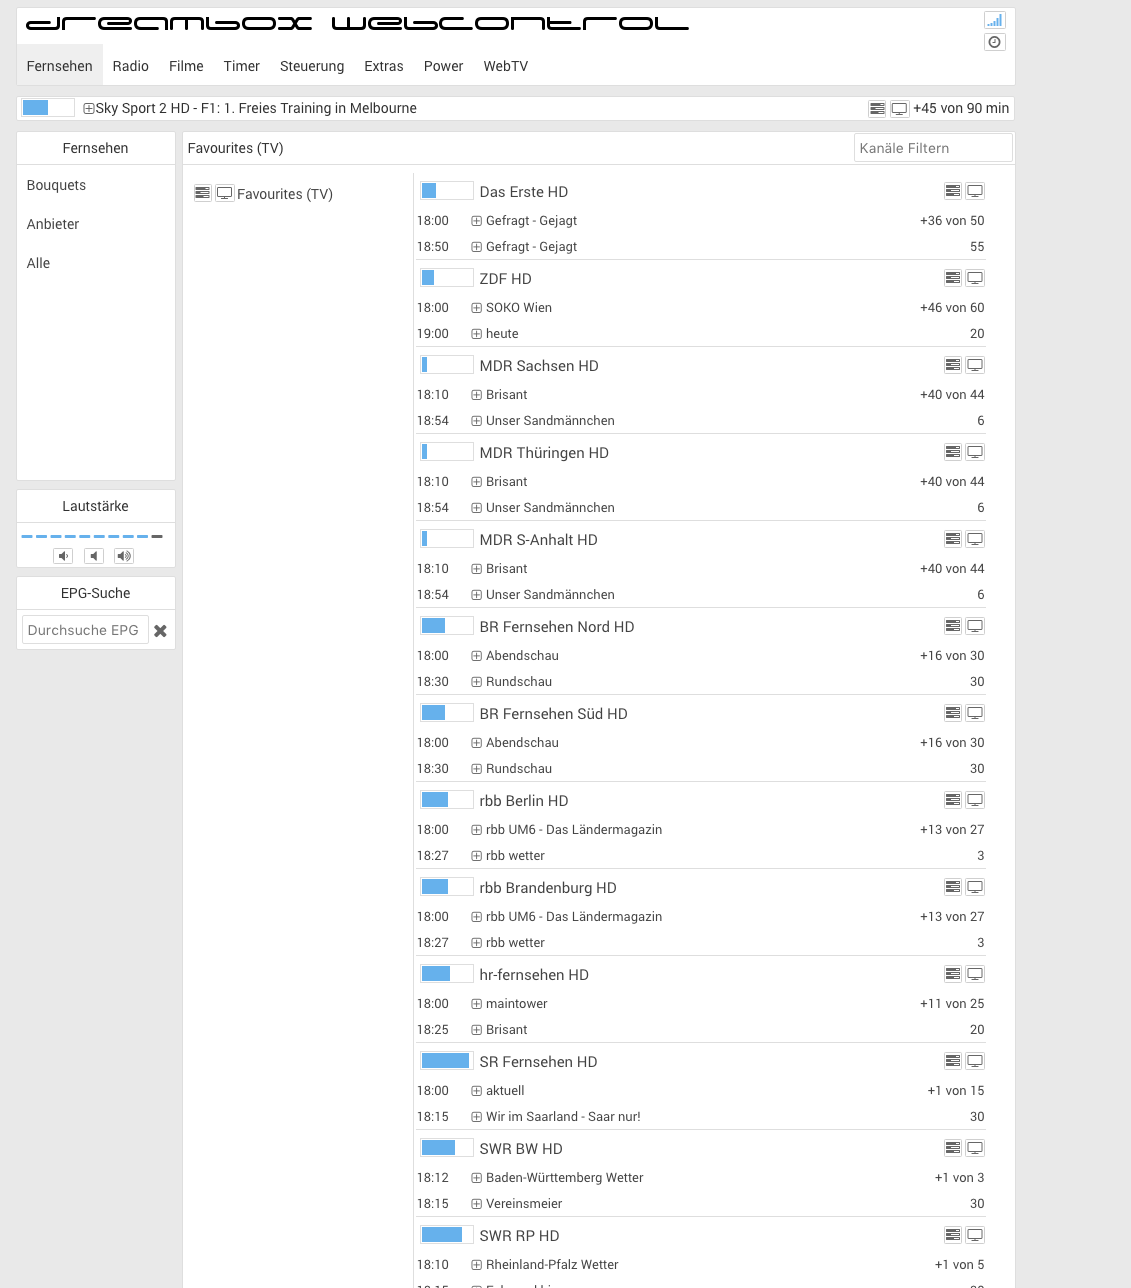
Task: Click the Kanäle Filtern input field
Action: tap(932, 148)
